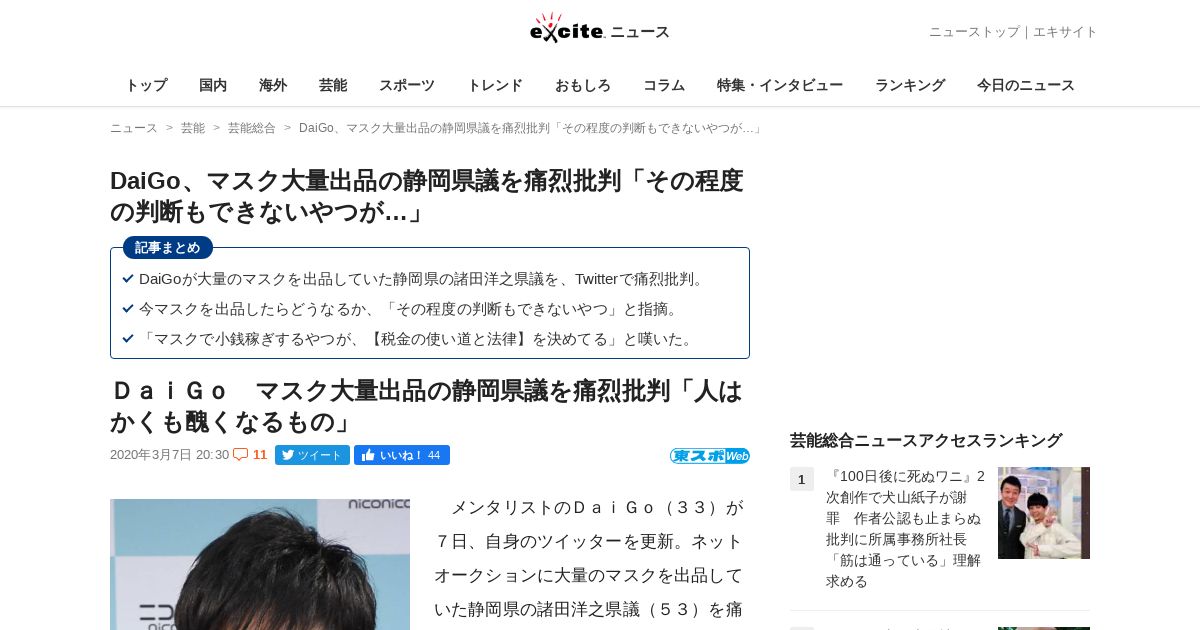The width and height of the screenshot is (1200, 630).
Task: Open the ランキング section
Action: click(910, 85)
